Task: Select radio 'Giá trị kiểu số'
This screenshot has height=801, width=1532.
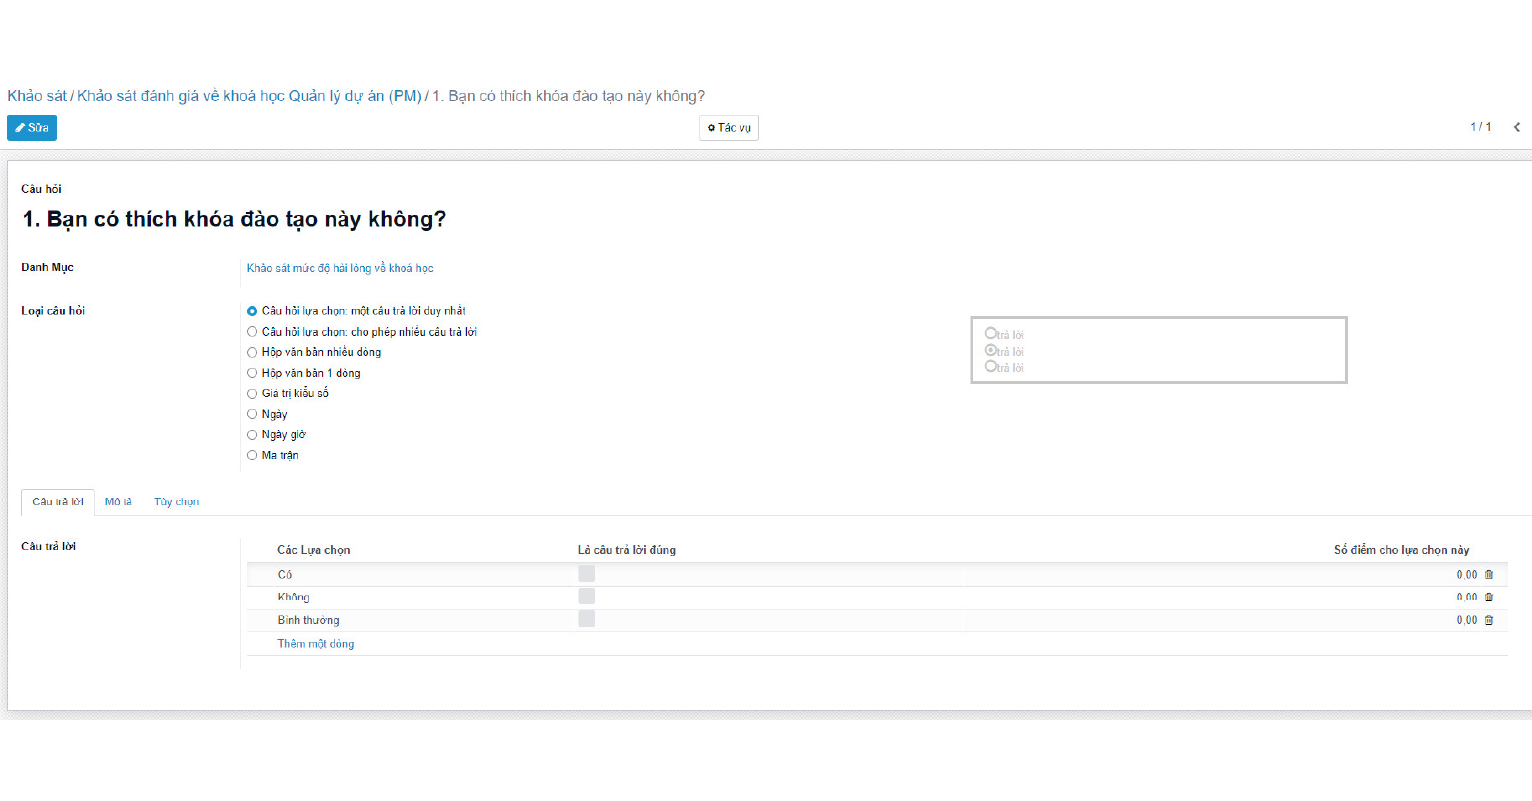Action: pos(252,394)
